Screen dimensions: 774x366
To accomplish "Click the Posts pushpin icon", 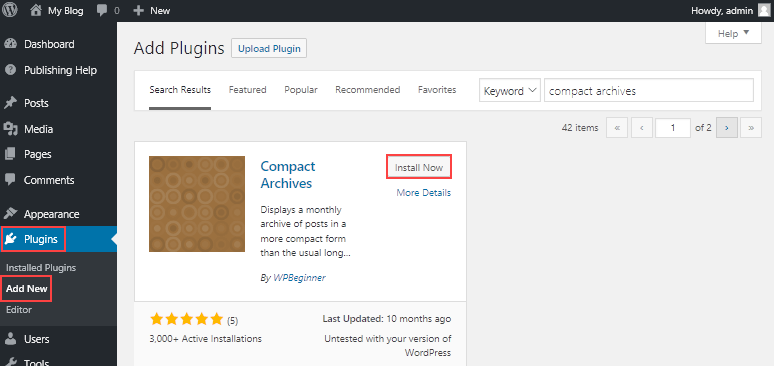I will [10, 103].
